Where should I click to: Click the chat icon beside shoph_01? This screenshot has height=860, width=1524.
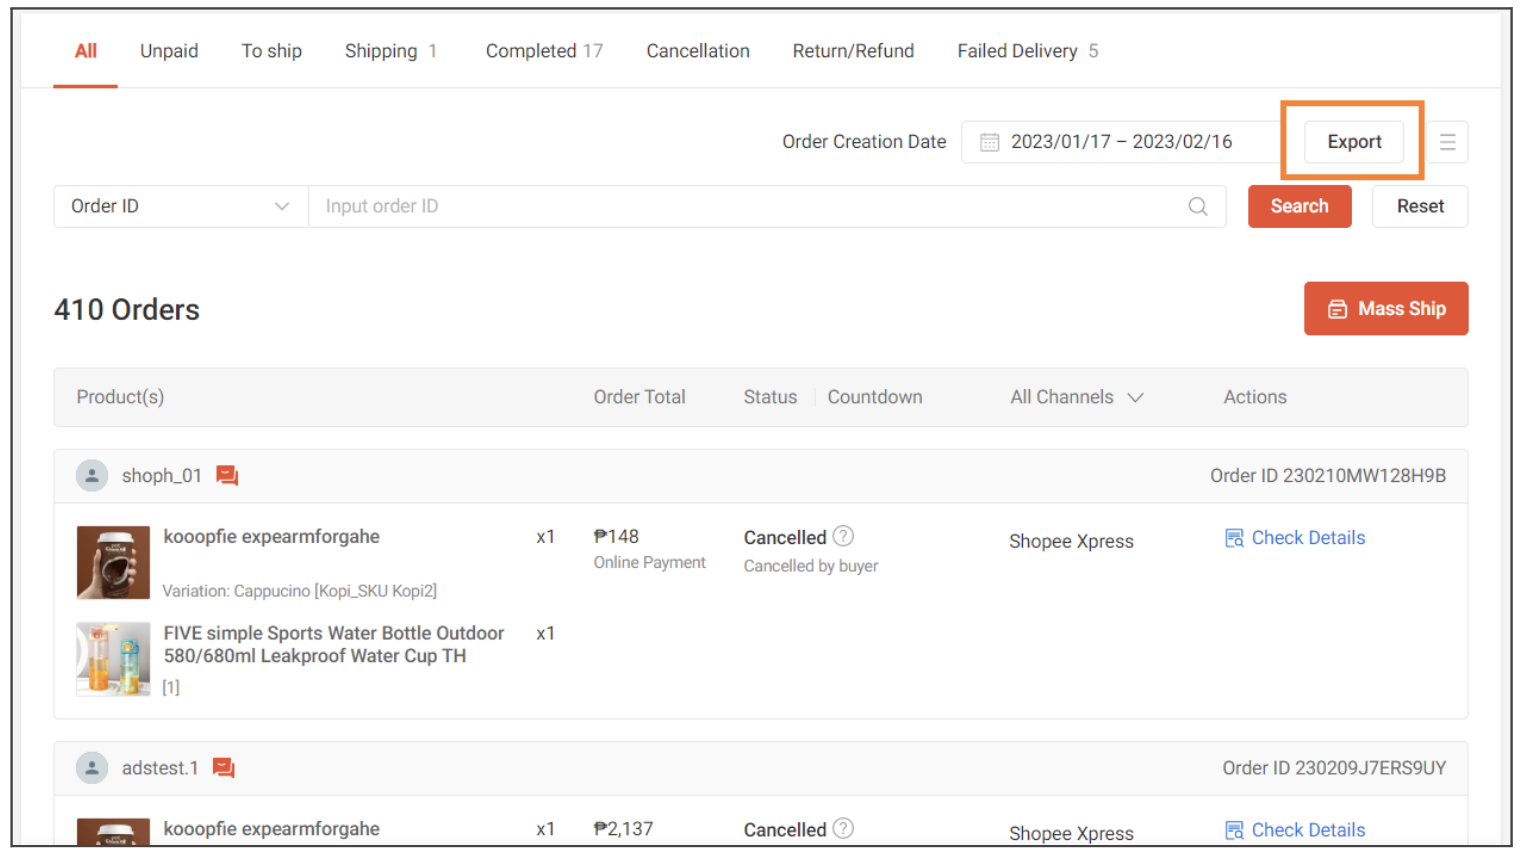point(228,476)
